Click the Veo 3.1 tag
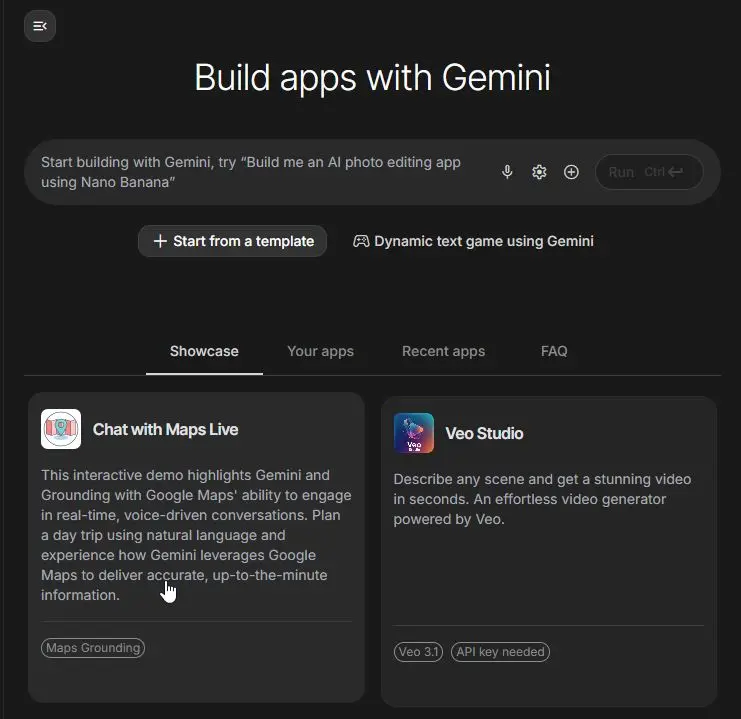 click(x=418, y=652)
